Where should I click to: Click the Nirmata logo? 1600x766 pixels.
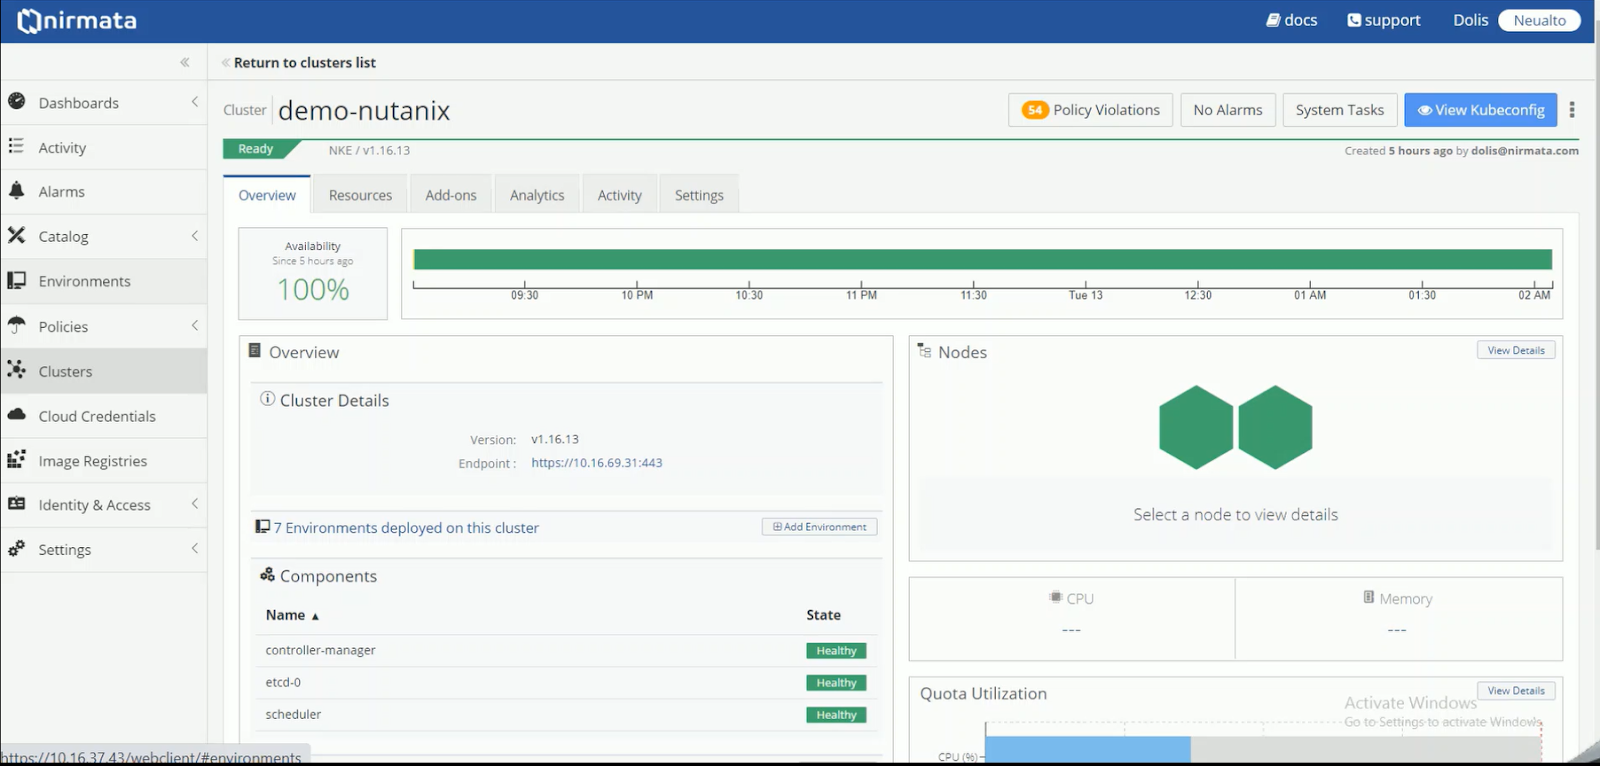click(x=77, y=20)
